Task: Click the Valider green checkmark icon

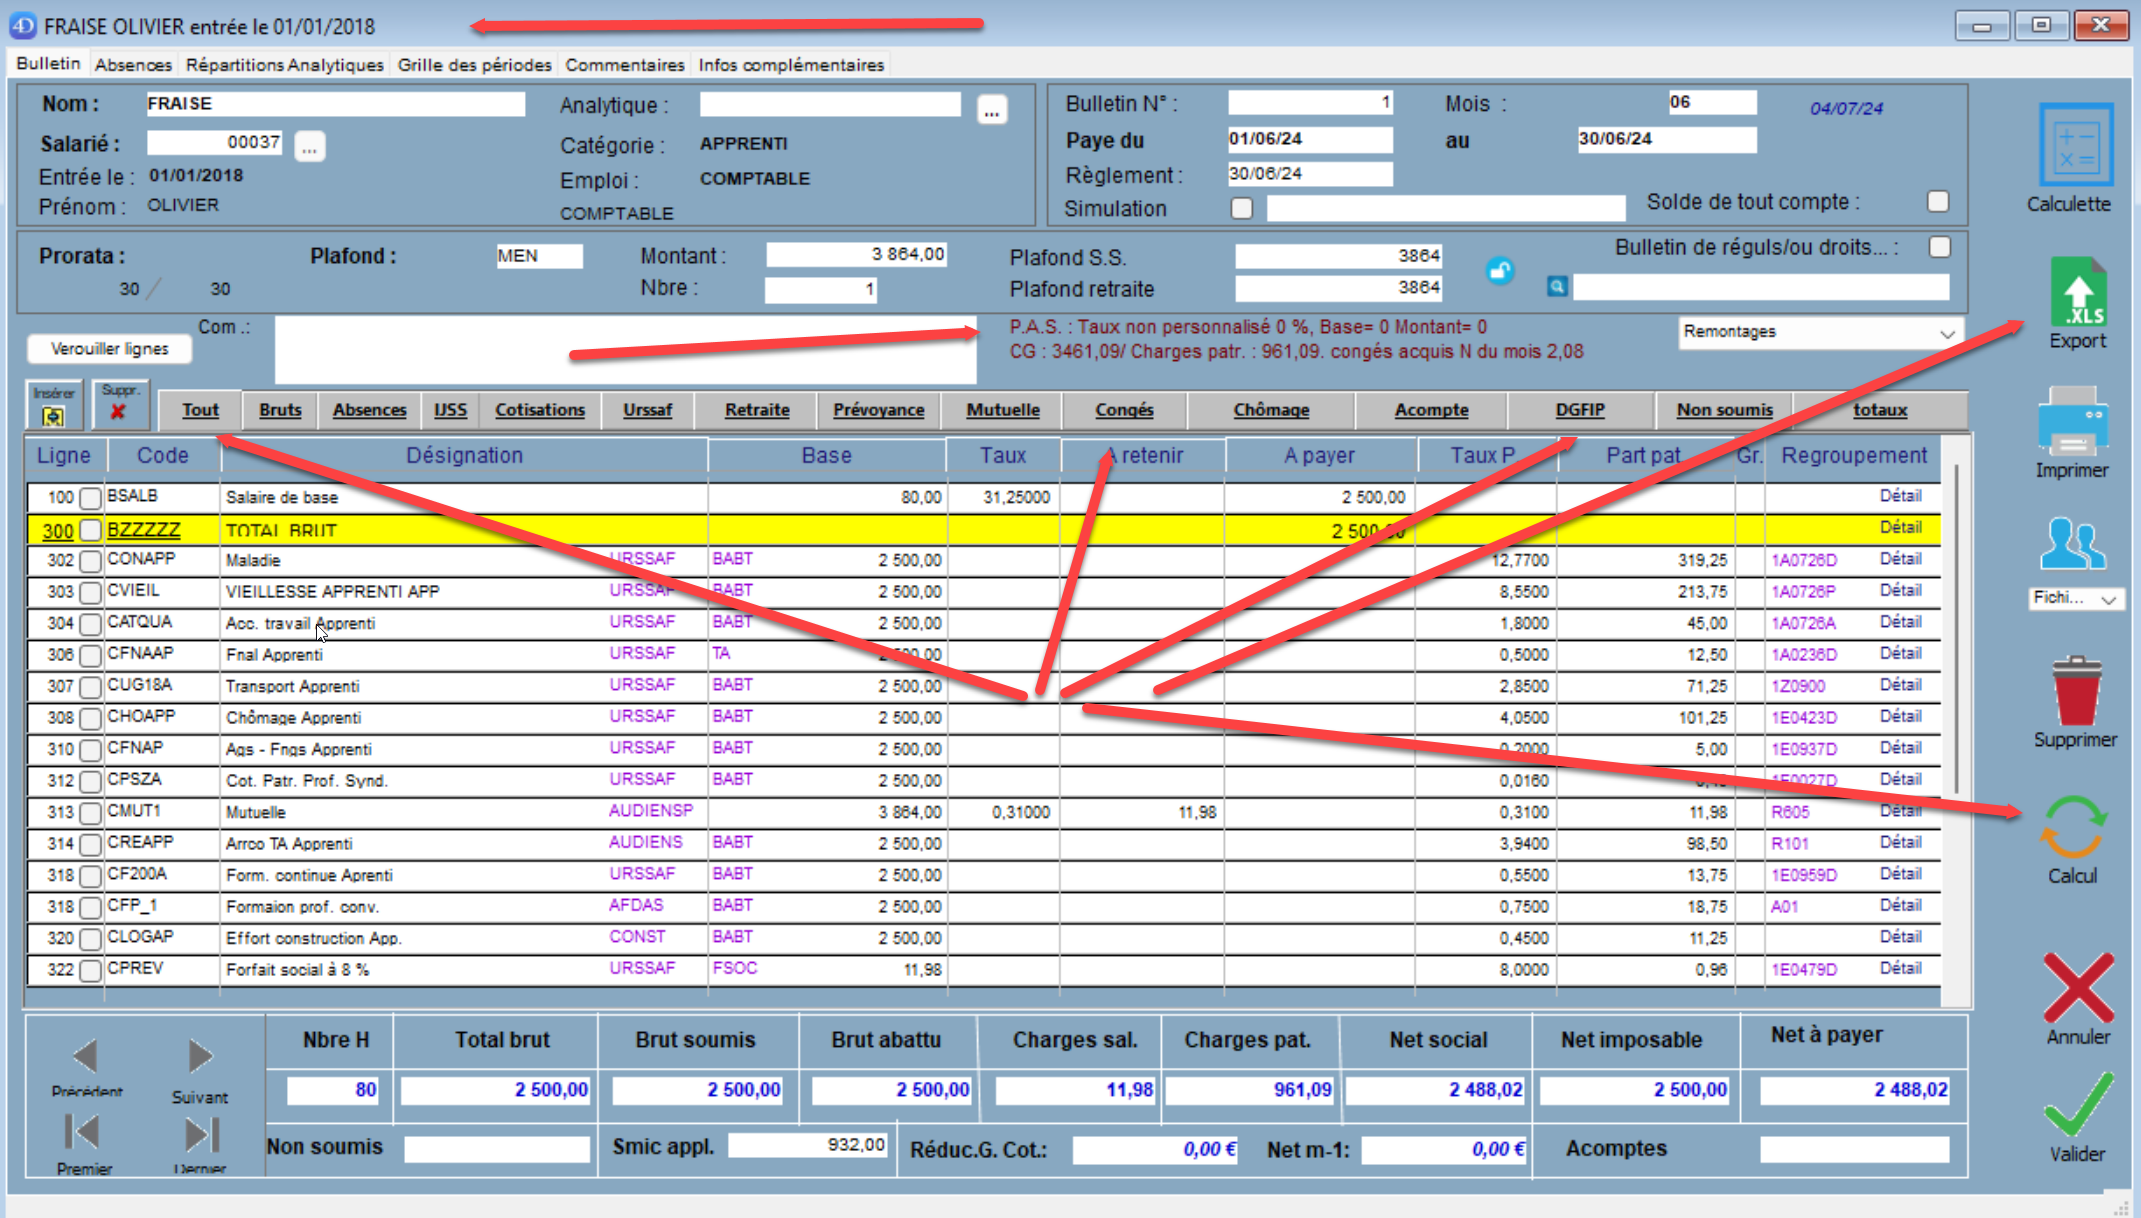Action: 2077,1104
